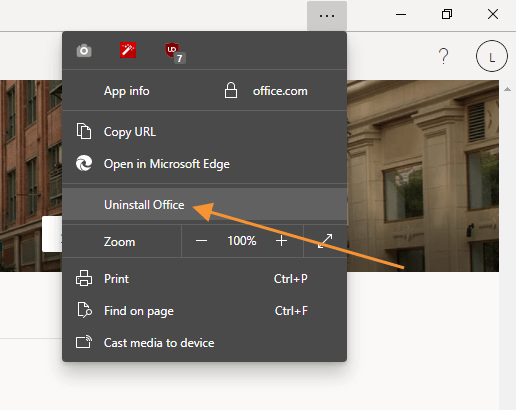The width and height of the screenshot is (516, 410).
Task: Open the red magic wand extension
Action: pos(128,50)
